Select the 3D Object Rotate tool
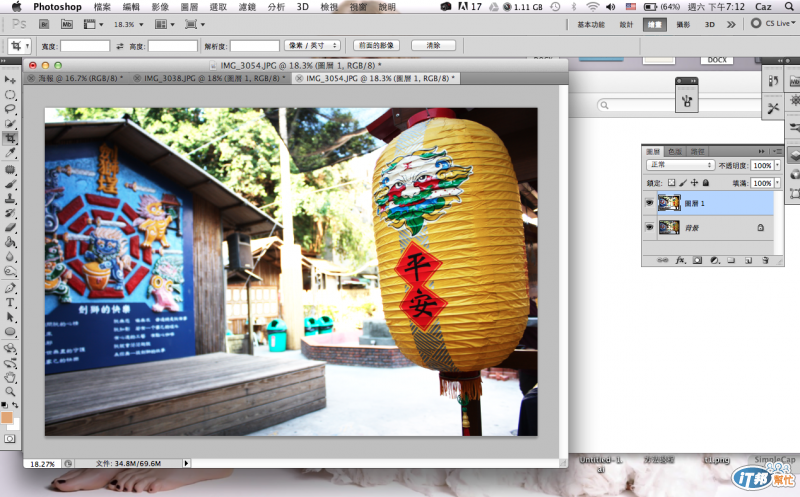This screenshot has height=497, width=800. pos(10,349)
